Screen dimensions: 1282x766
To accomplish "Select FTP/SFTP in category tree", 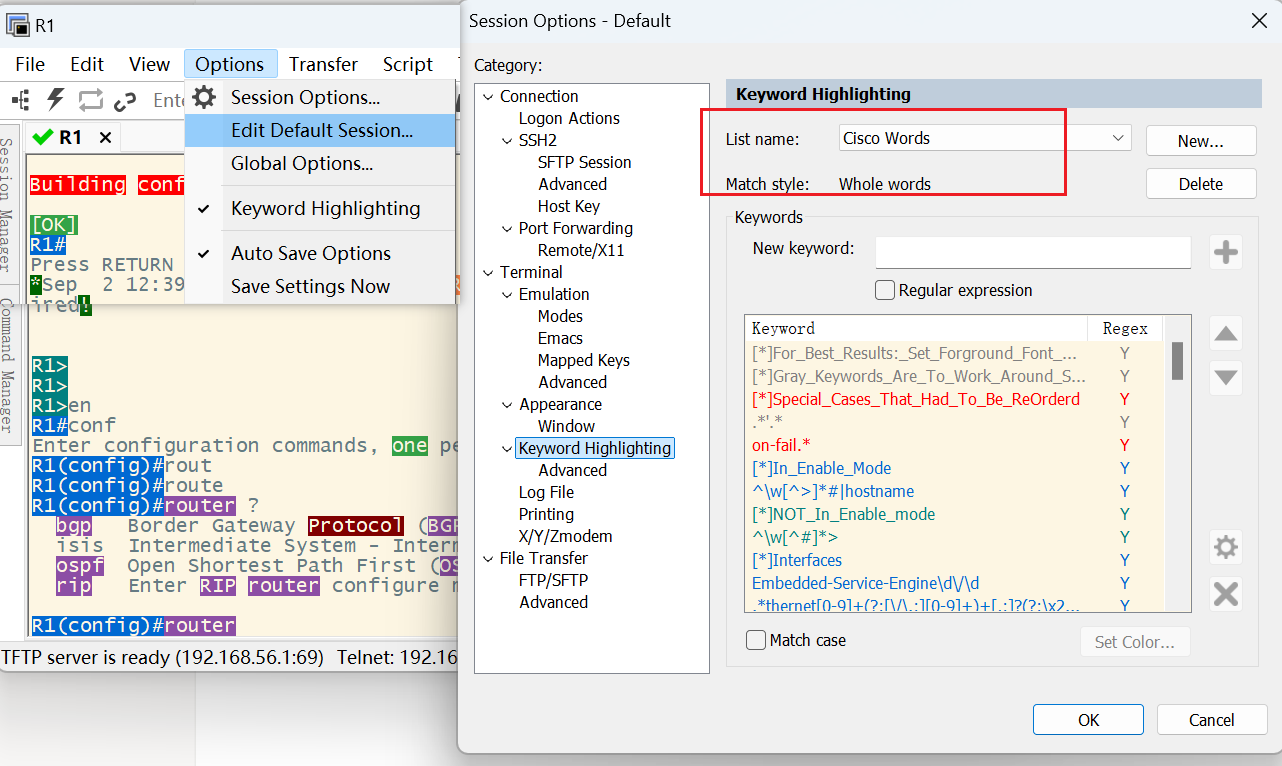I will click(553, 581).
